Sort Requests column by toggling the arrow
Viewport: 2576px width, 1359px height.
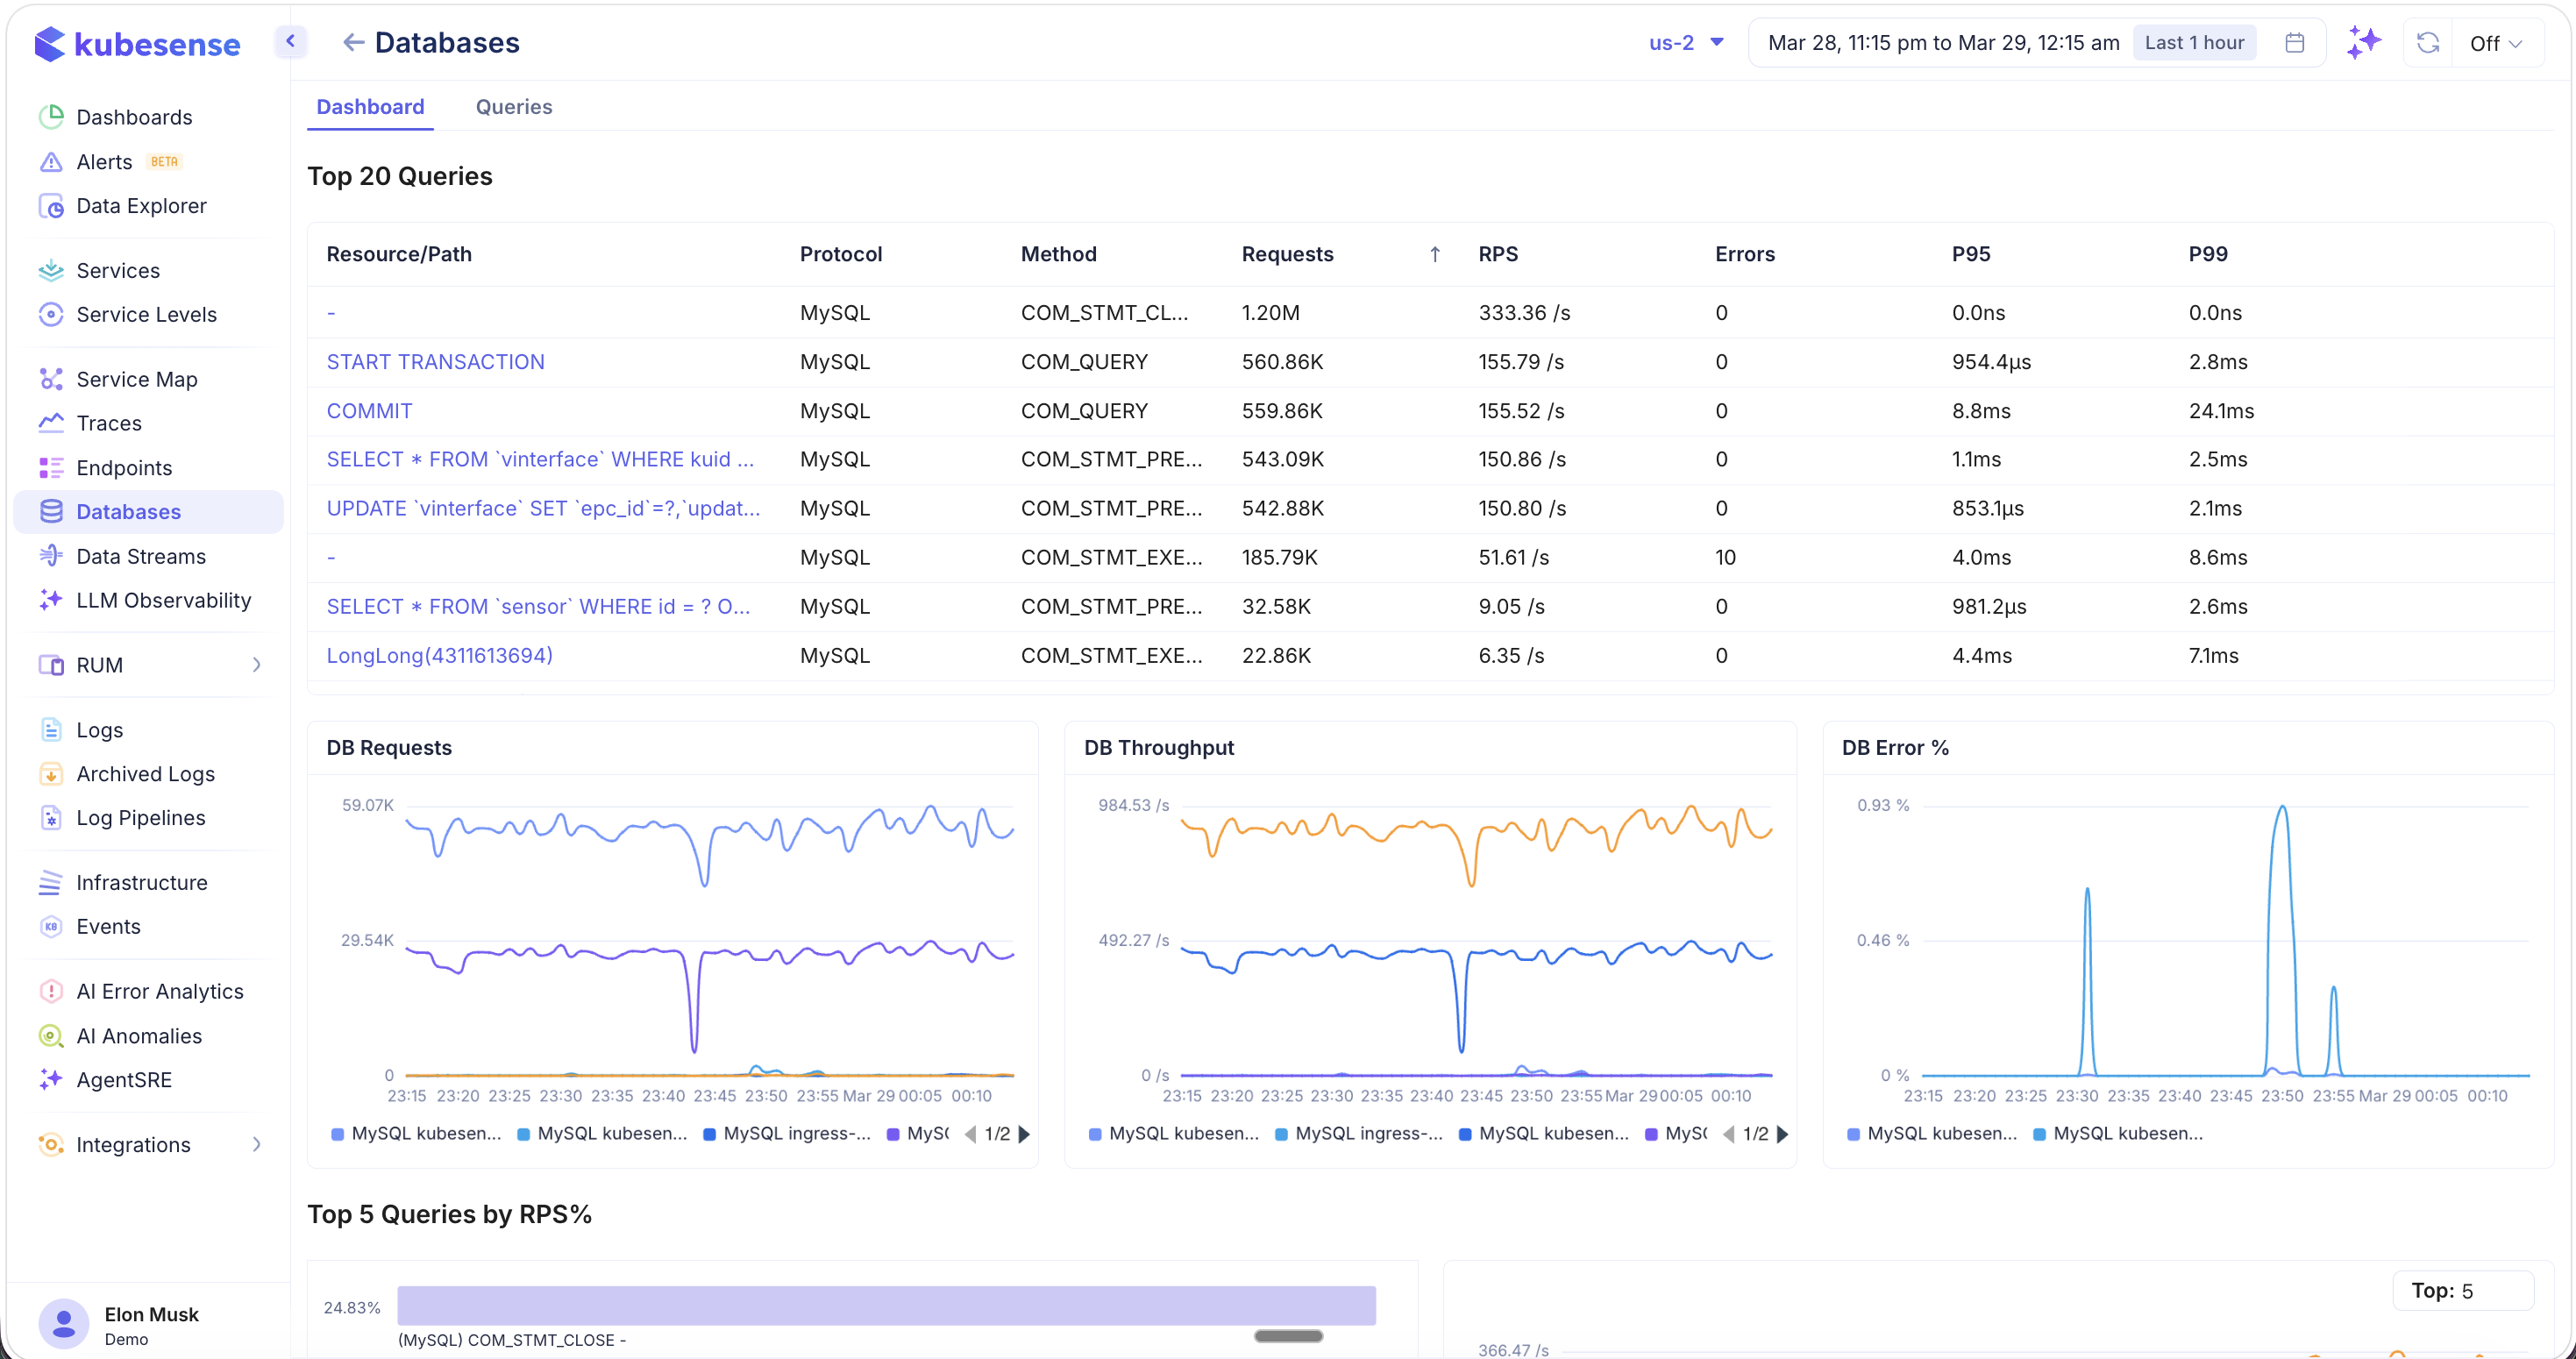(1434, 253)
